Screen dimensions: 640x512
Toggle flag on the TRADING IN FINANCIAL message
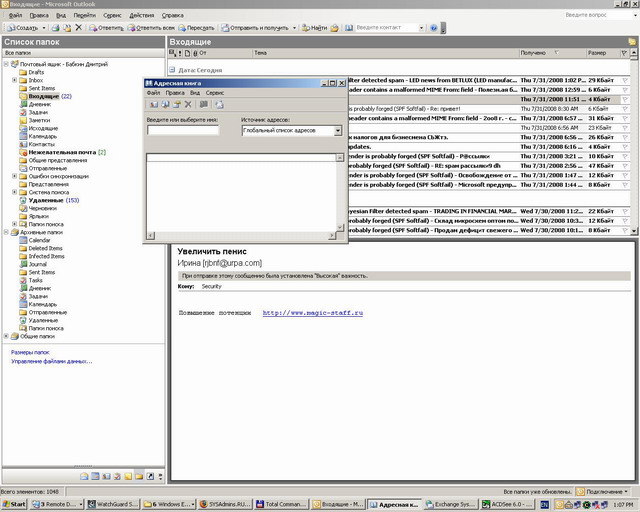click(625, 211)
